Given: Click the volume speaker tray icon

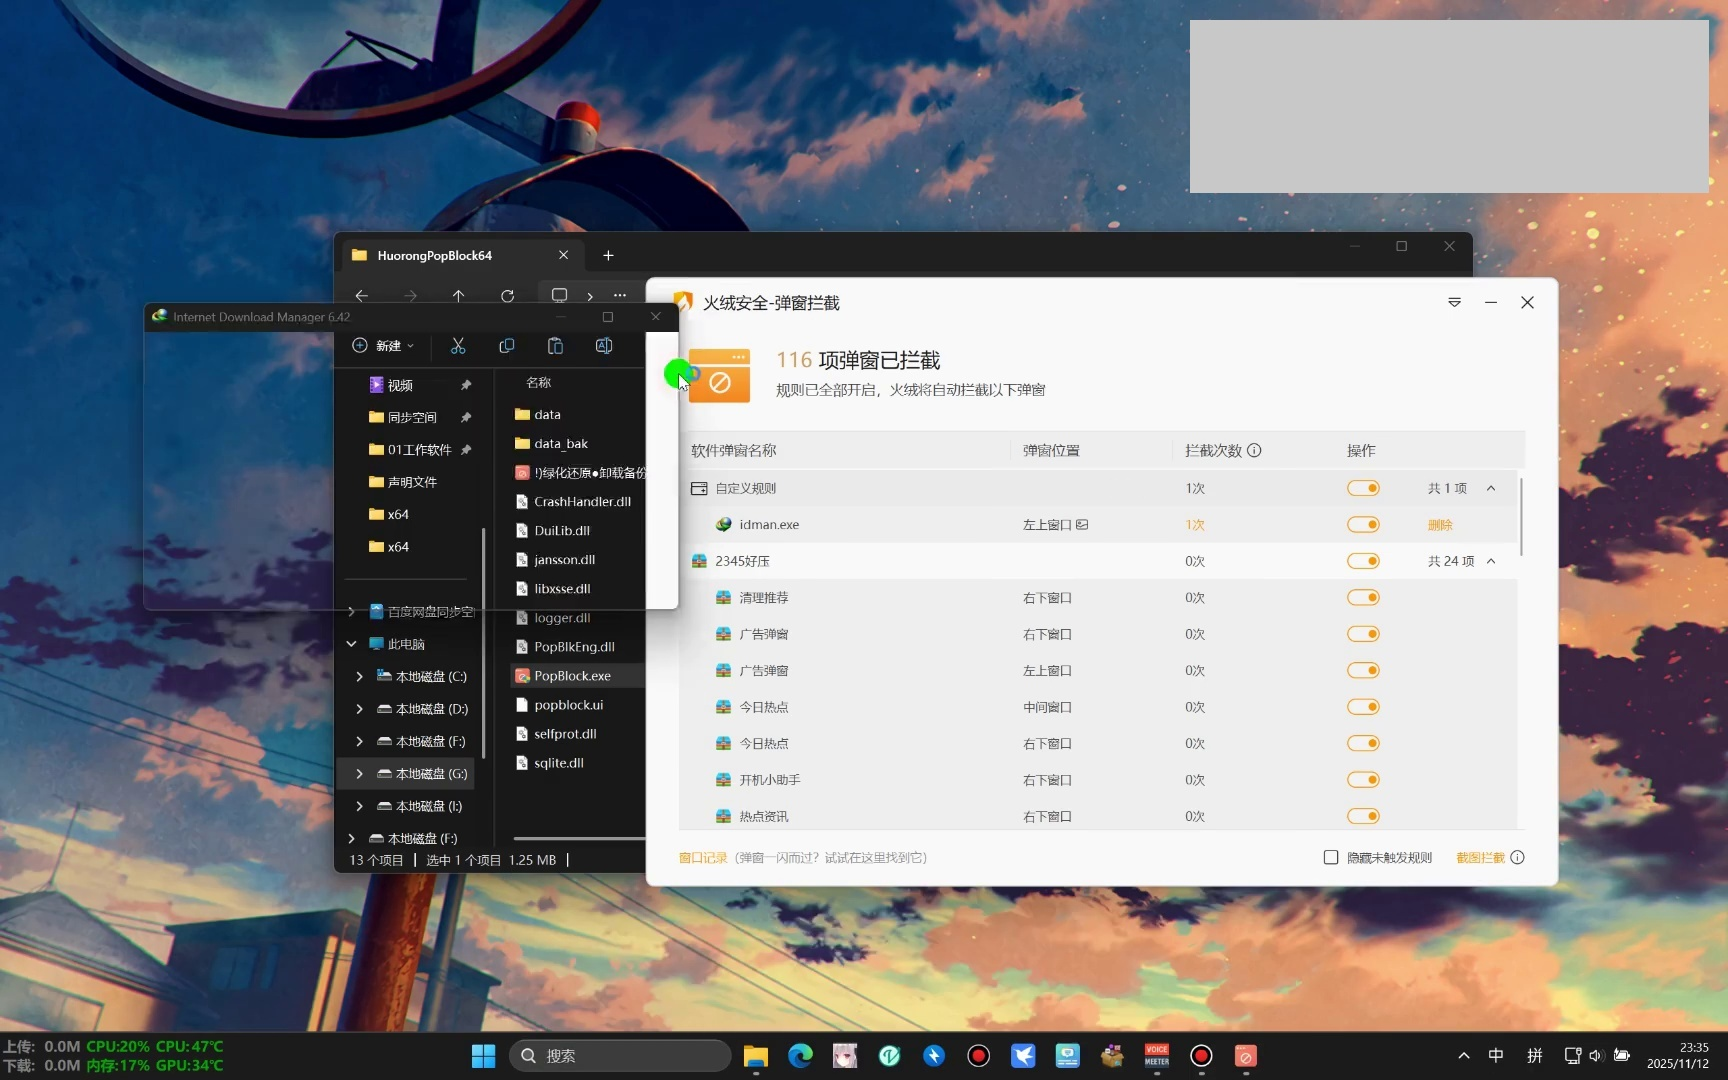Looking at the screenshot, I should click(x=1595, y=1056).
